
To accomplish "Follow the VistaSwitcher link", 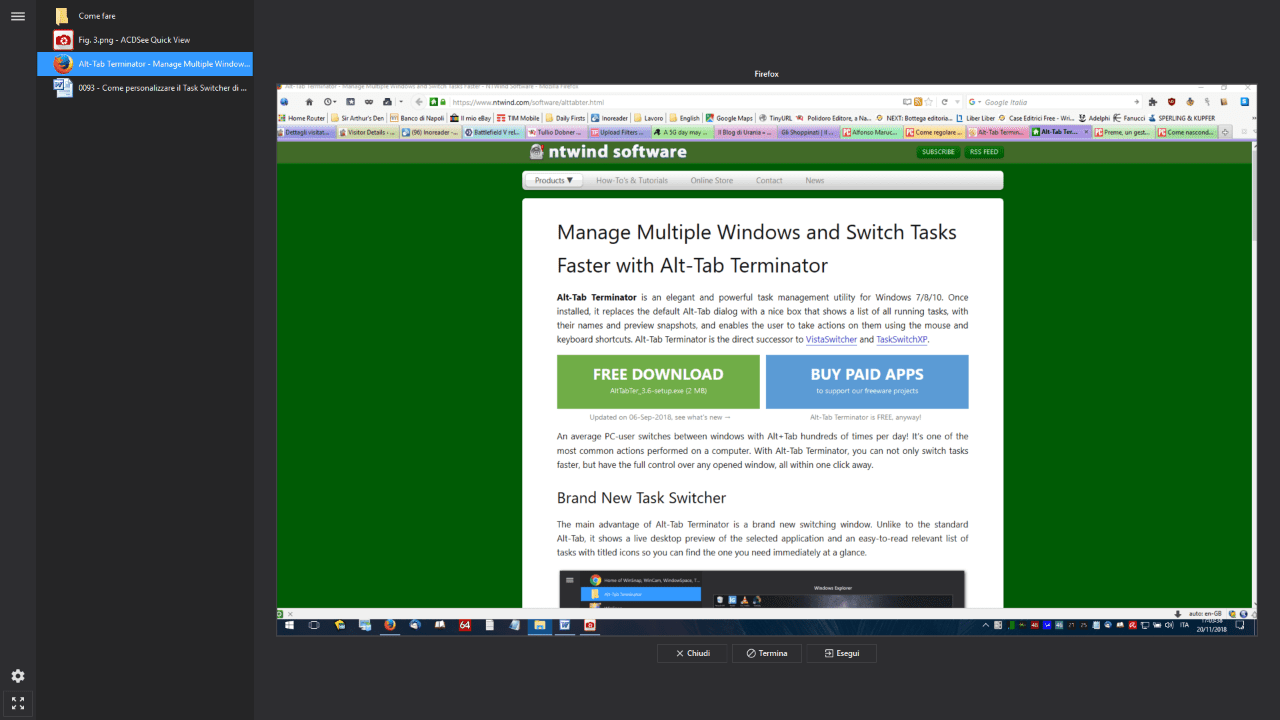I will (x=831, y=340).
